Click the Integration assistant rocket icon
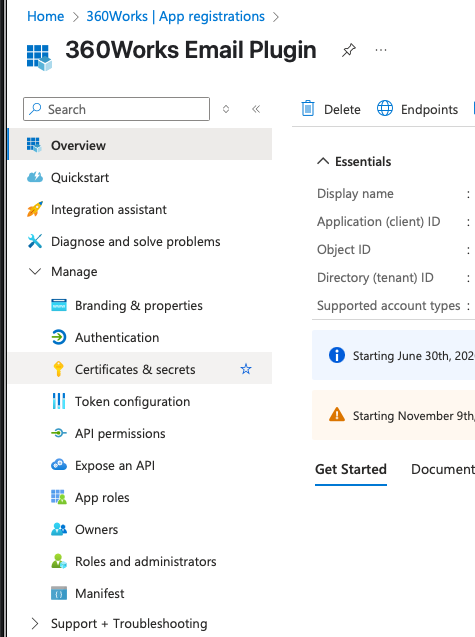Viewport: 475px width, 637px height. tap(35, 209)
